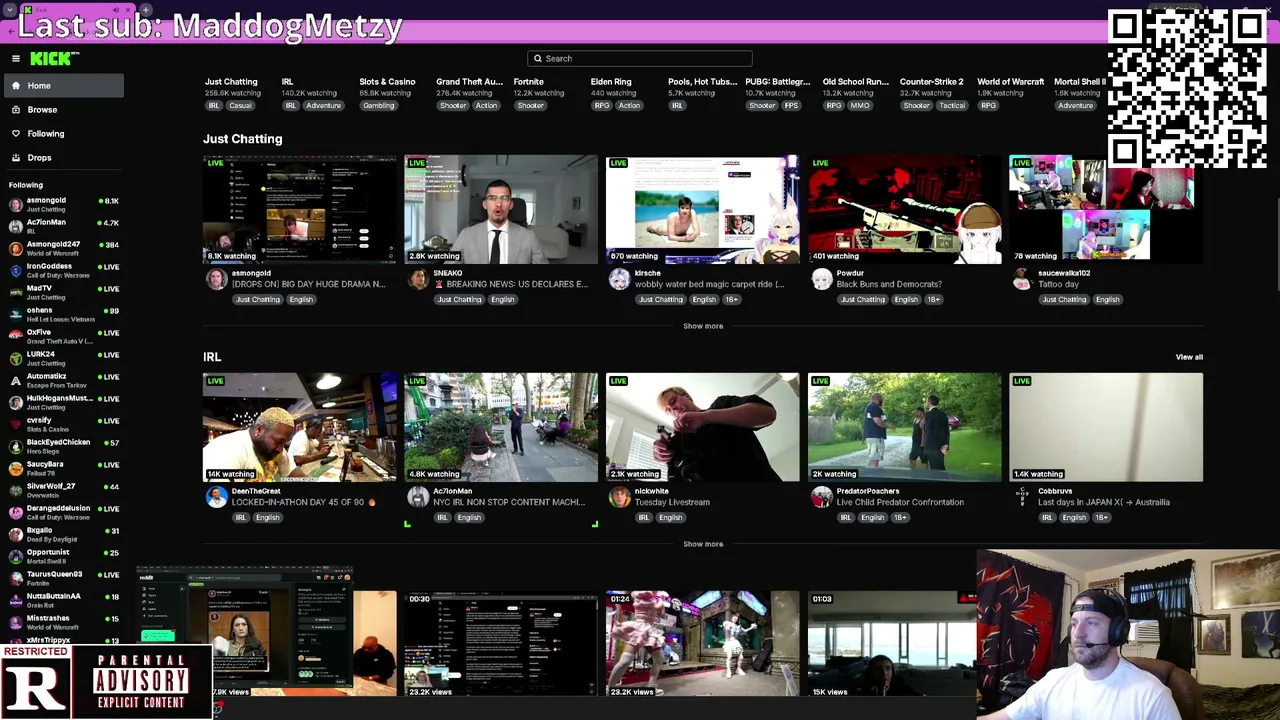
Task: Click the MMO tag under Old School RuneScape
Action: click(860, 106)
